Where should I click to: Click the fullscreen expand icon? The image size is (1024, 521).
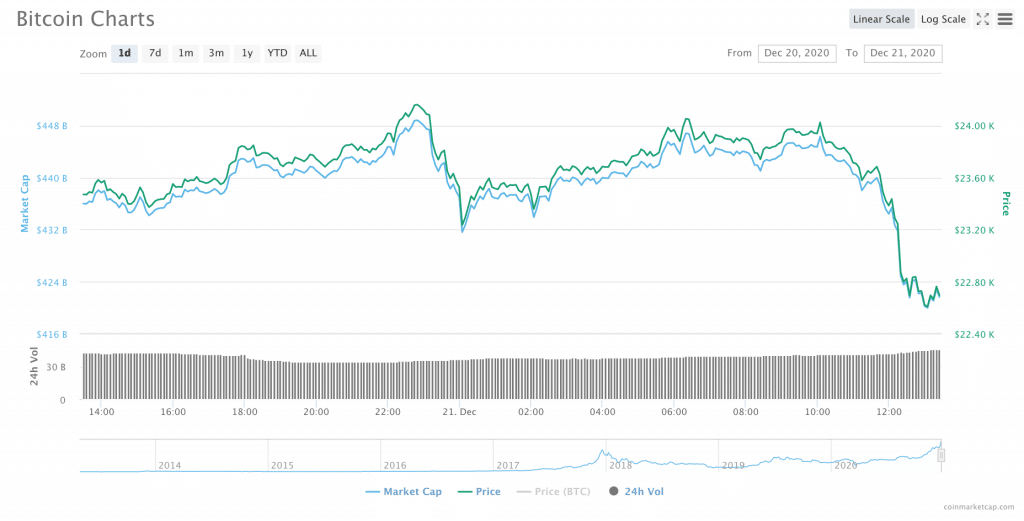point(982,19)
